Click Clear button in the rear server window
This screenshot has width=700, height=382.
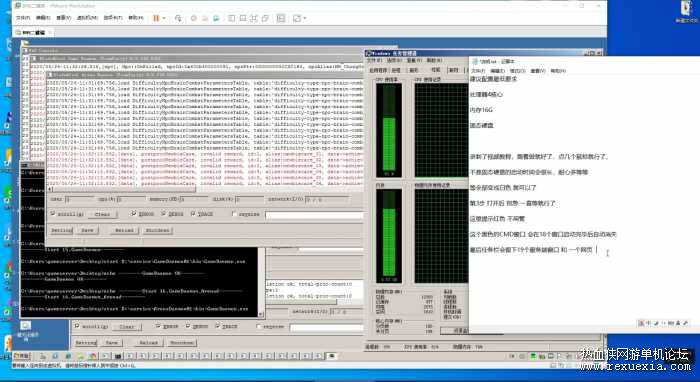127,327
